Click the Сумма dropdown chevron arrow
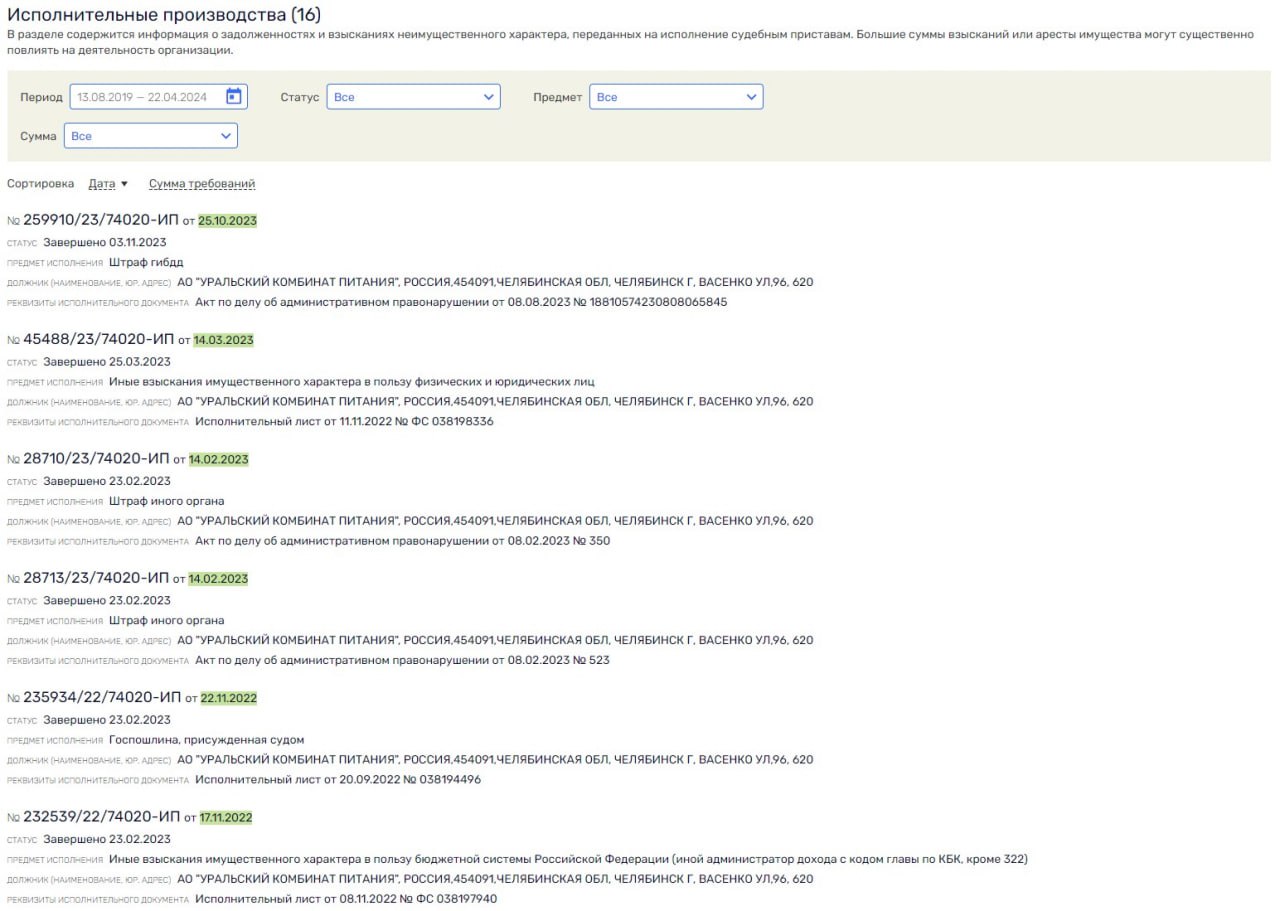This screenshot has width=1280, height=911. tap(227, 135)
